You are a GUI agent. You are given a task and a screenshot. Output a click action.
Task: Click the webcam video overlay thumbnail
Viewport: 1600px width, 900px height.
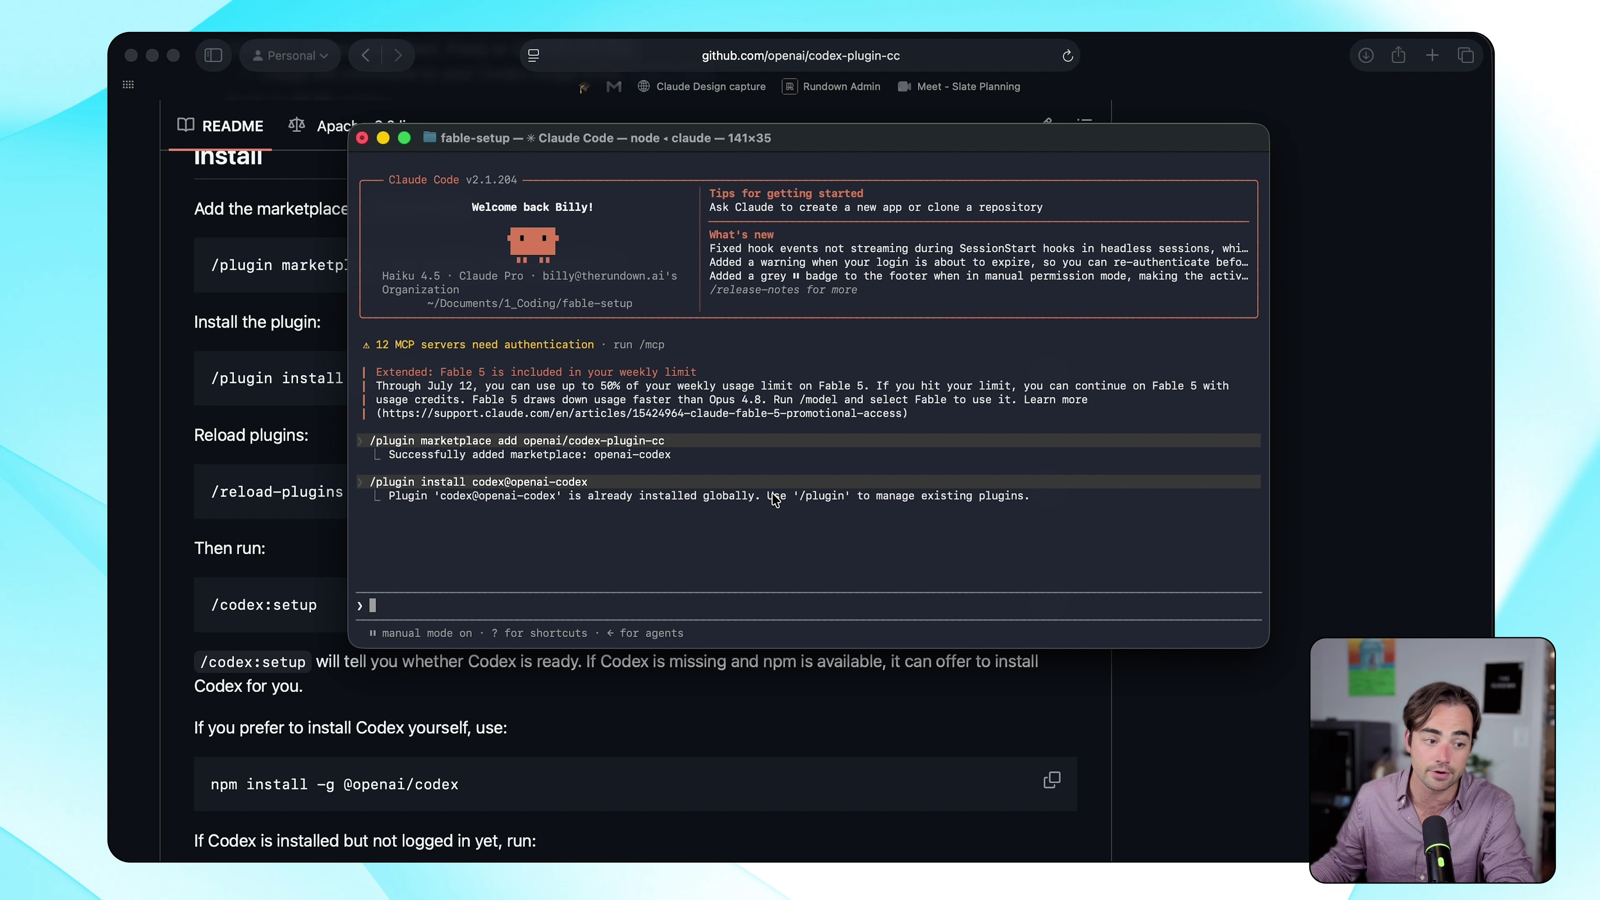pyautogui.click(x=1432, y=760)
